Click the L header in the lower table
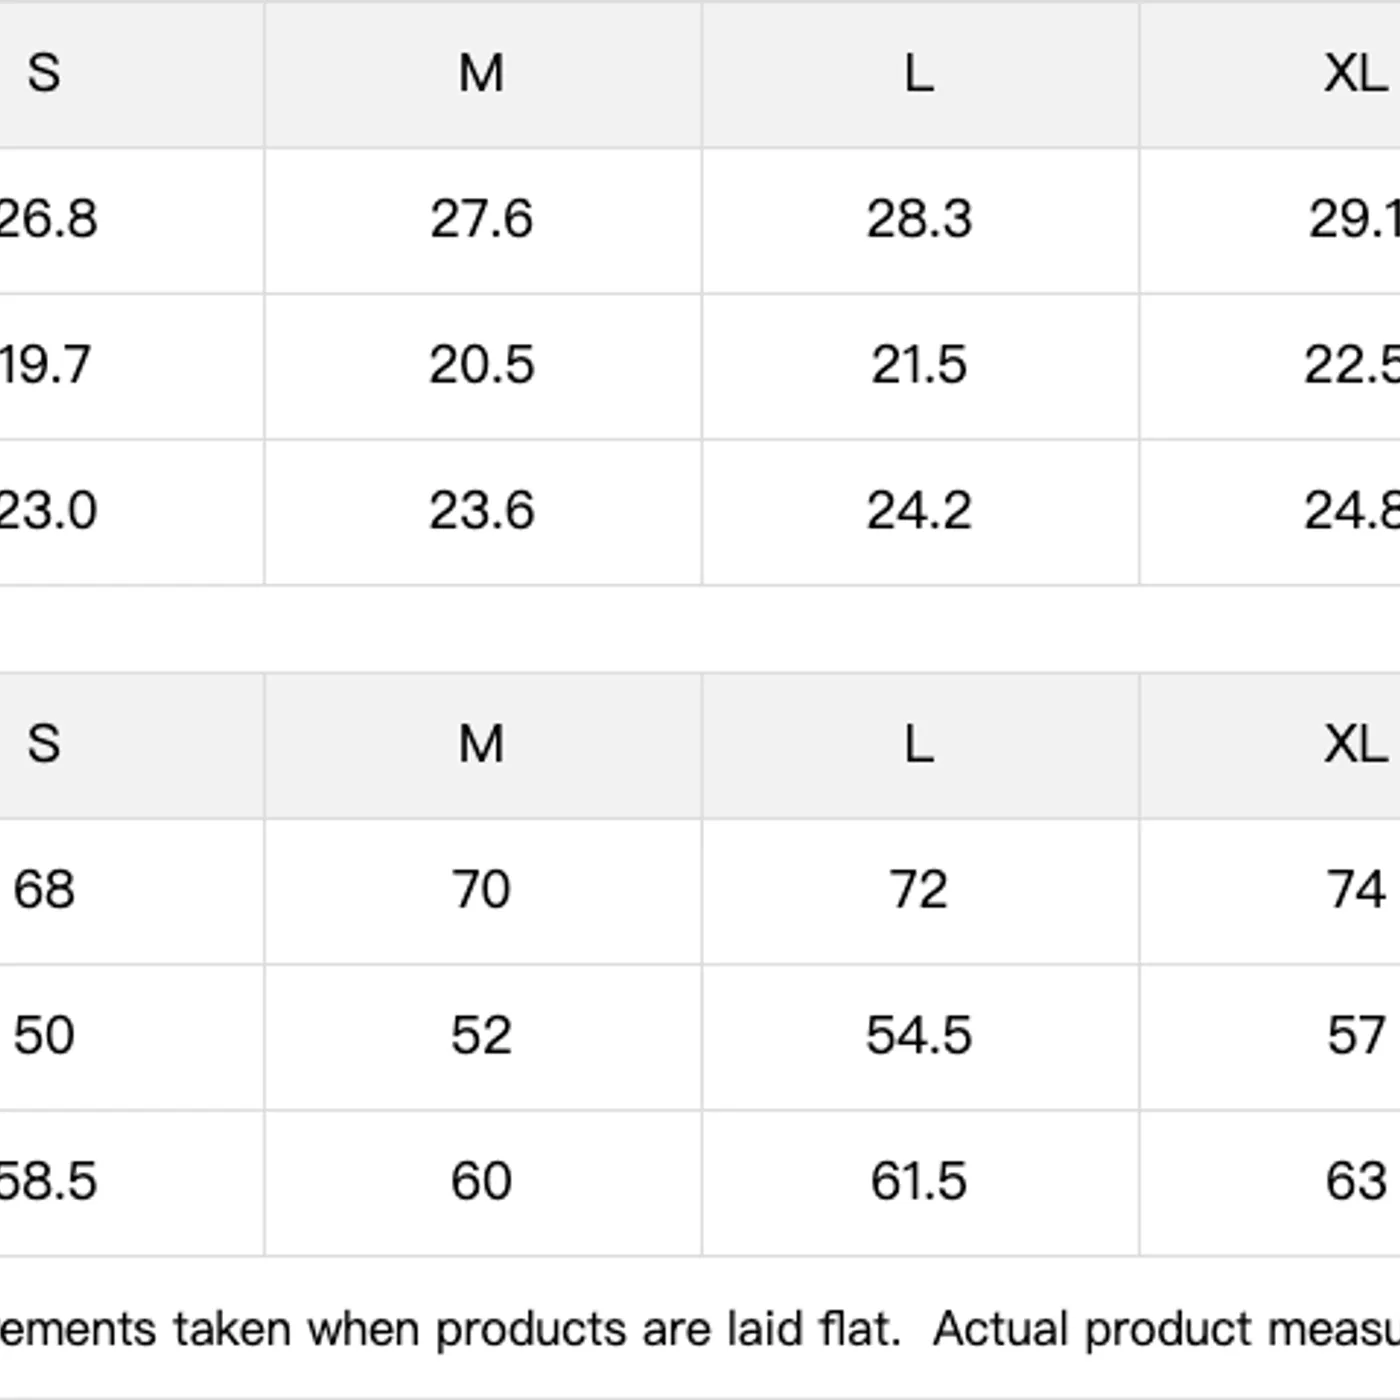Image resolution: width=1400 pixels, height=1400 pixels. coord(919,744)
